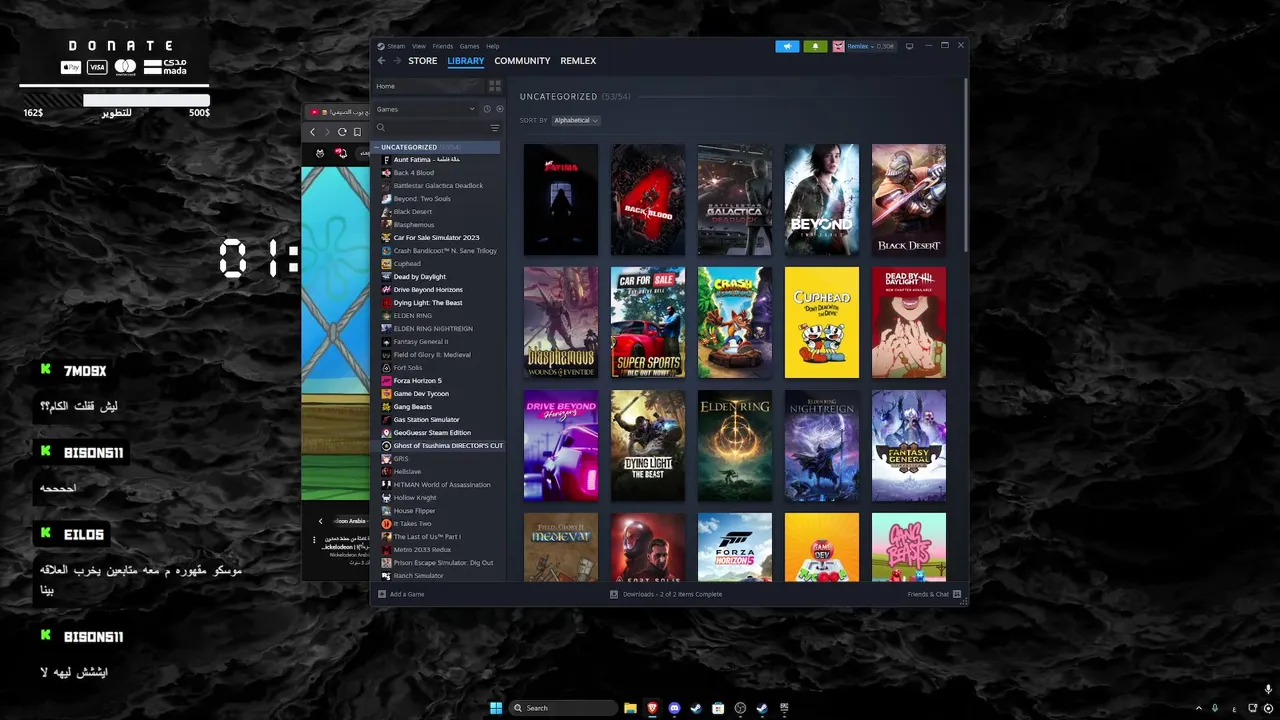Open the Elden Ring game cover
This screenshot has width=1280, height=720.
tap(734, 446)
